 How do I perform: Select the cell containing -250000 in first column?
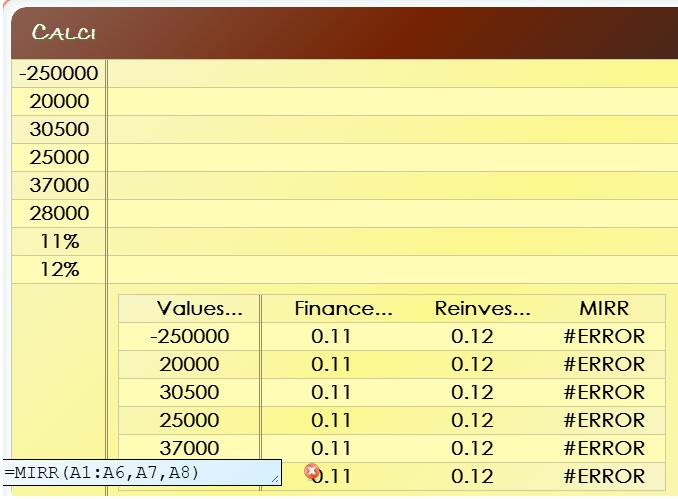tap(59, 74)
